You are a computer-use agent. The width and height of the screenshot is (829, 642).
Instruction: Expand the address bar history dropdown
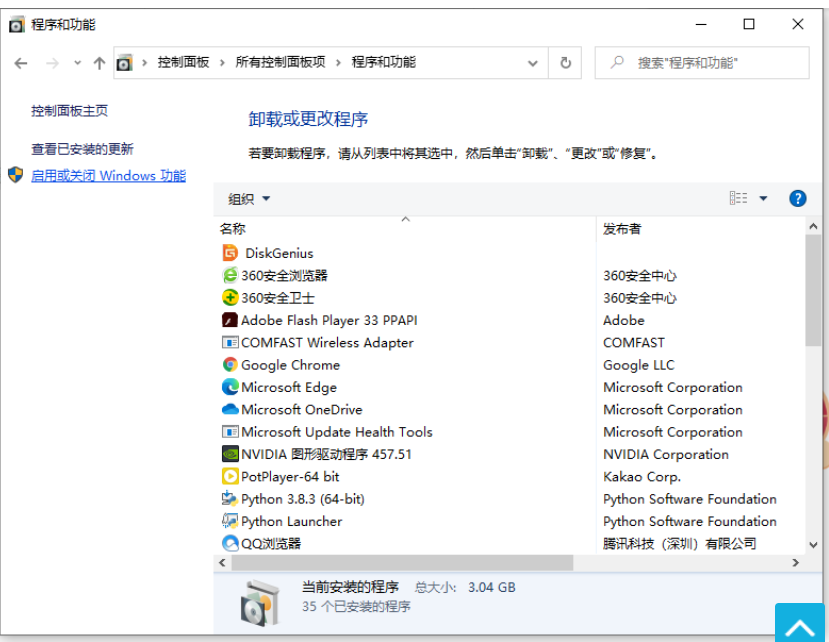tap(533, 63)
